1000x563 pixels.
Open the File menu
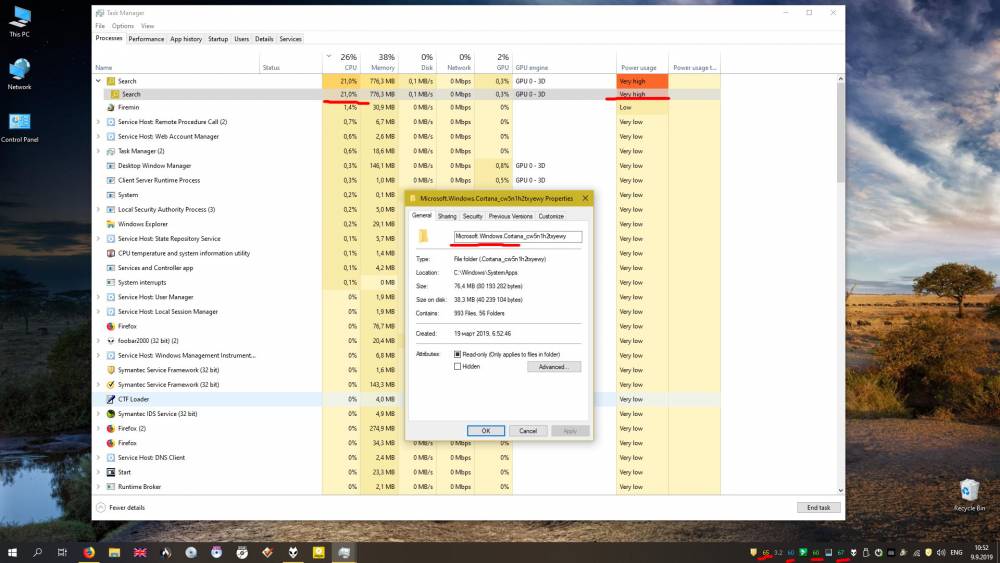click(100, 26)
